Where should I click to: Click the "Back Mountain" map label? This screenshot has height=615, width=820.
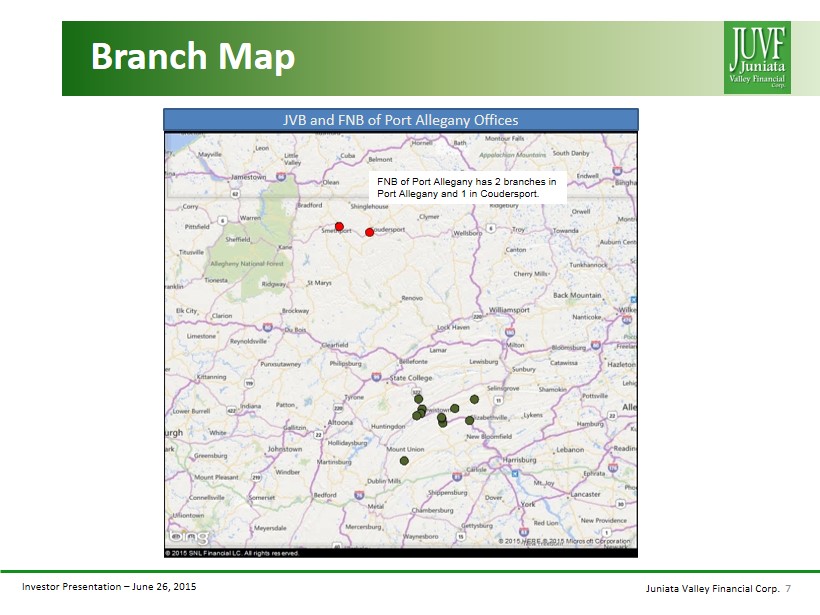(577, 295)
